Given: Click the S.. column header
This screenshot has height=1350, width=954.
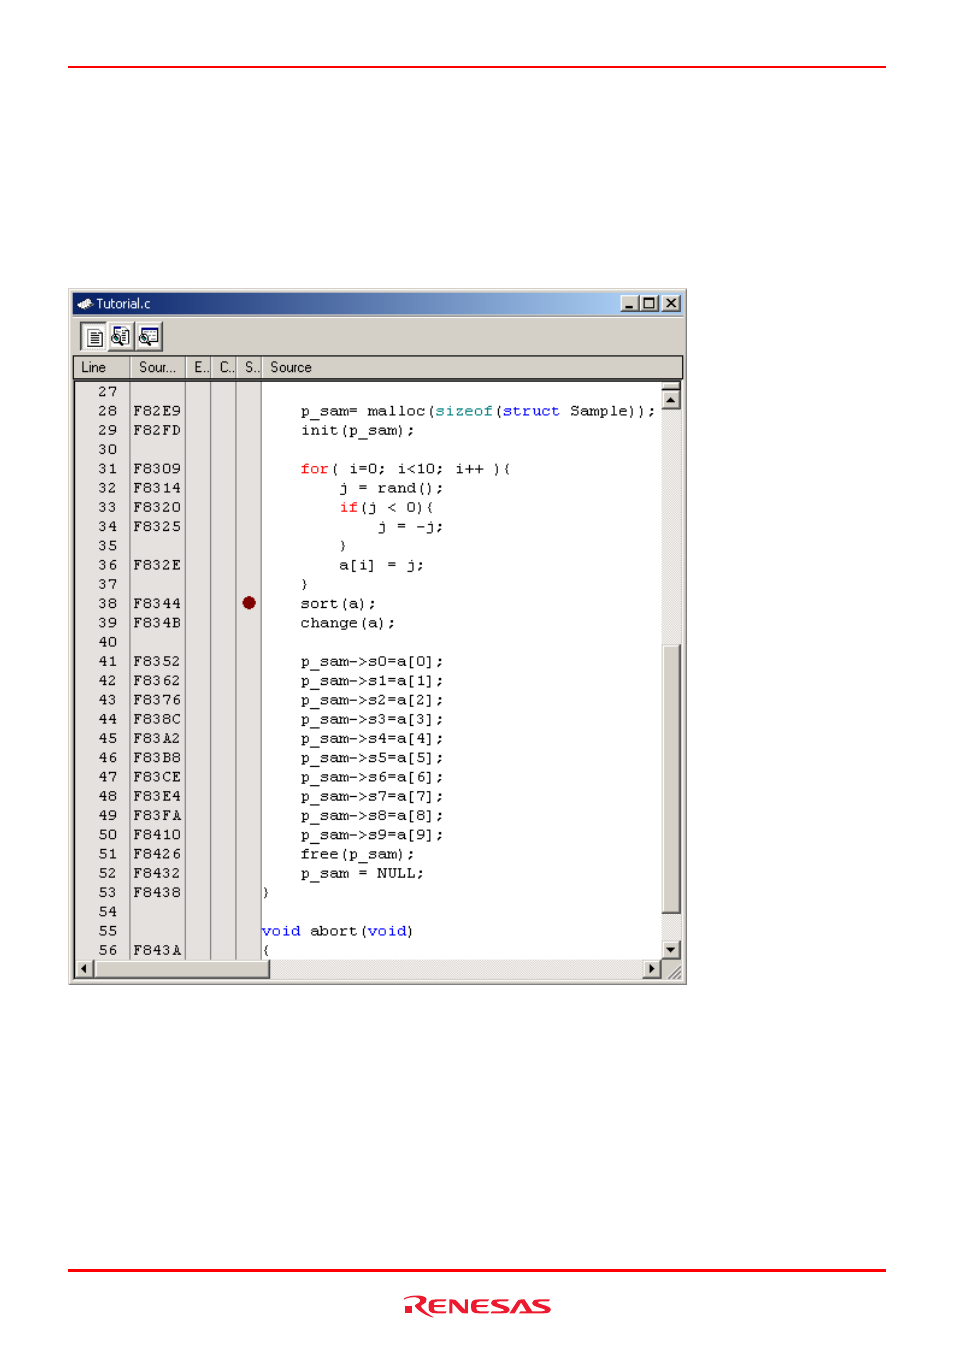Looking at the screenshot, I should coord(249,368).
